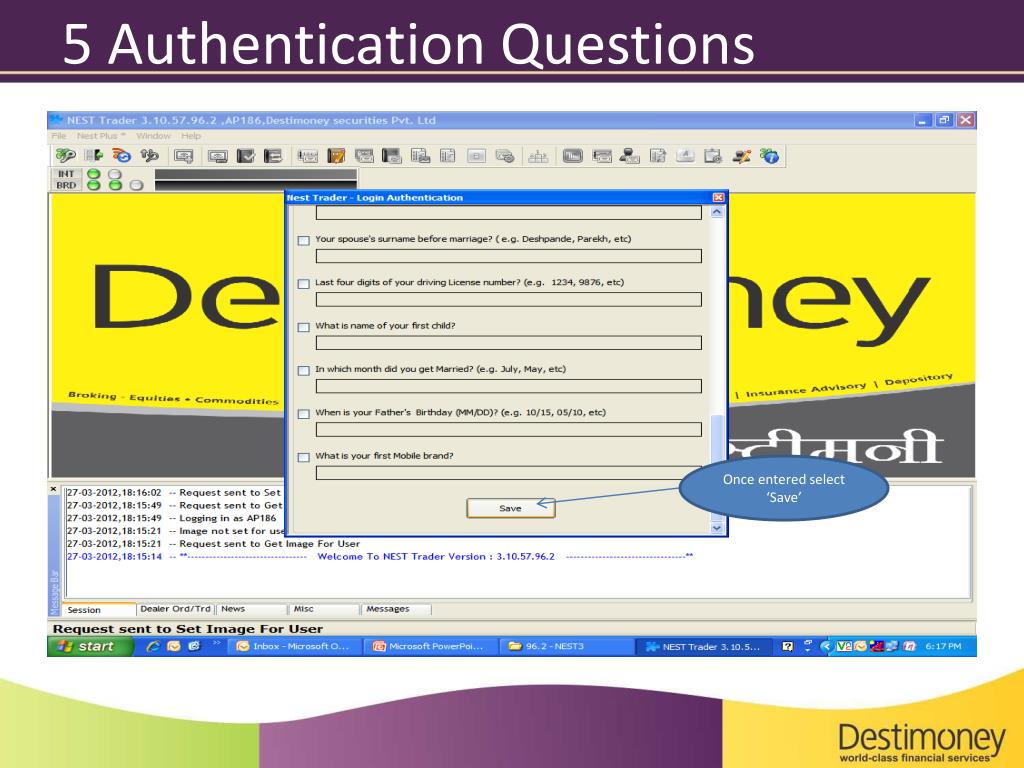Select 'Request sent to Get Image For User' line

[213, 543]
